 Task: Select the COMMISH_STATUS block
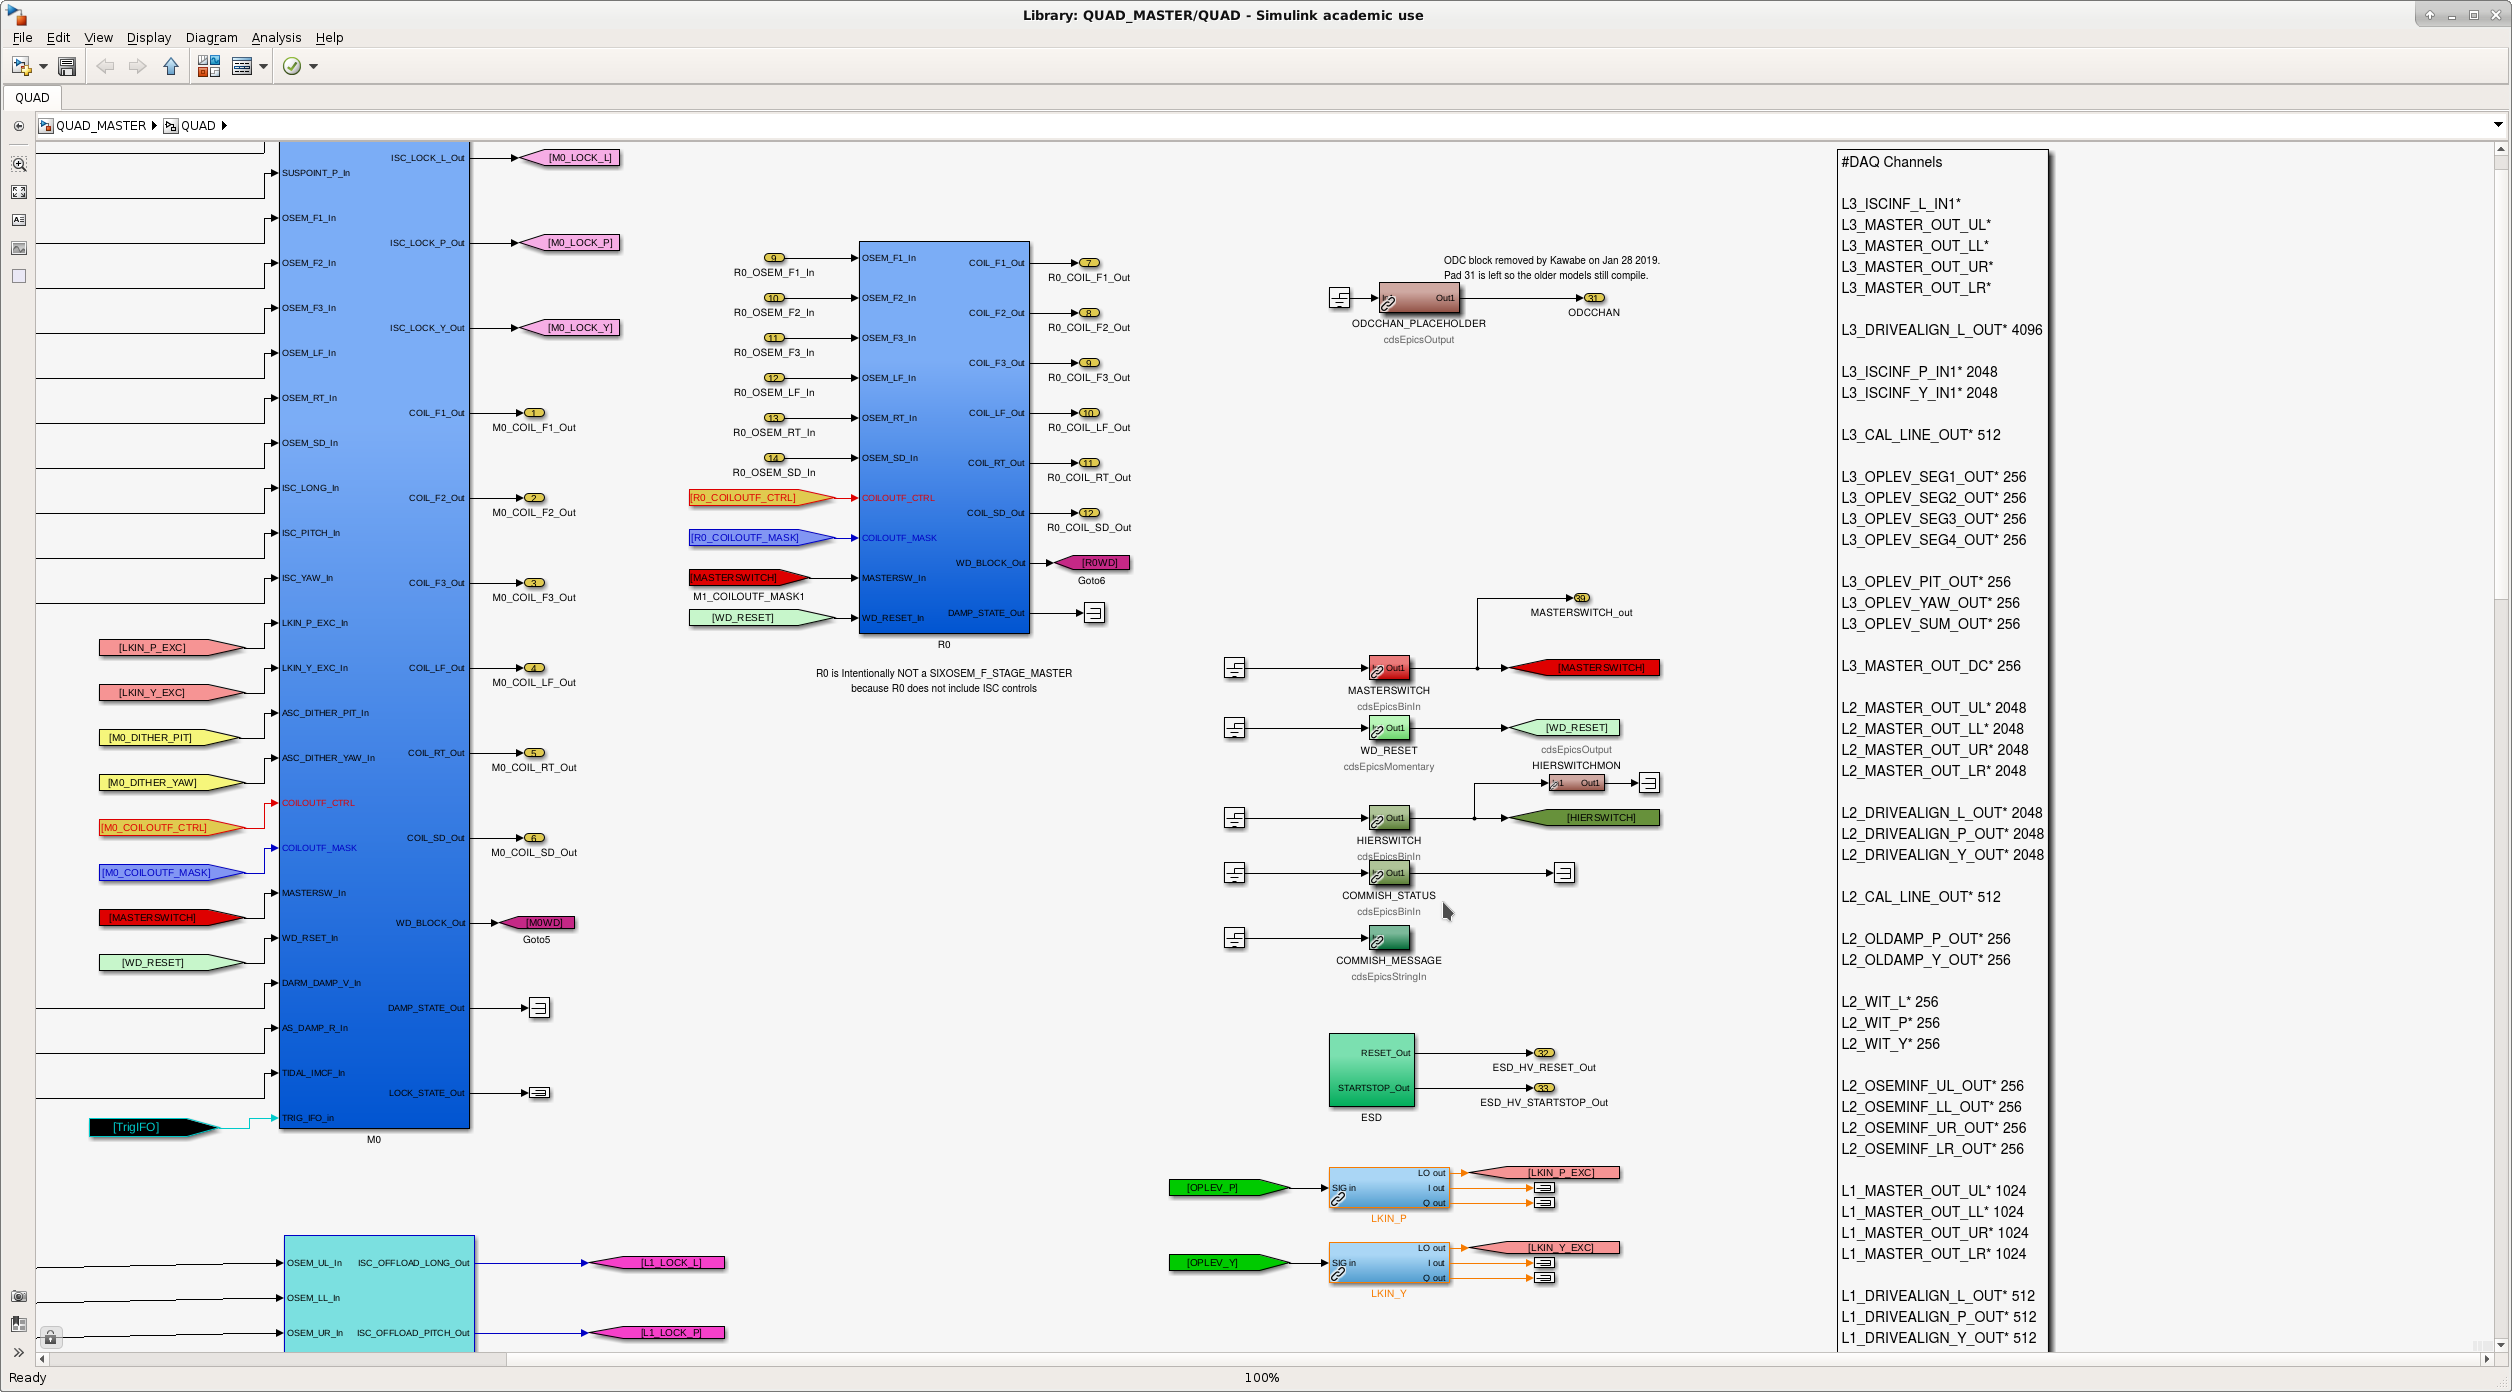[1389, 873]
